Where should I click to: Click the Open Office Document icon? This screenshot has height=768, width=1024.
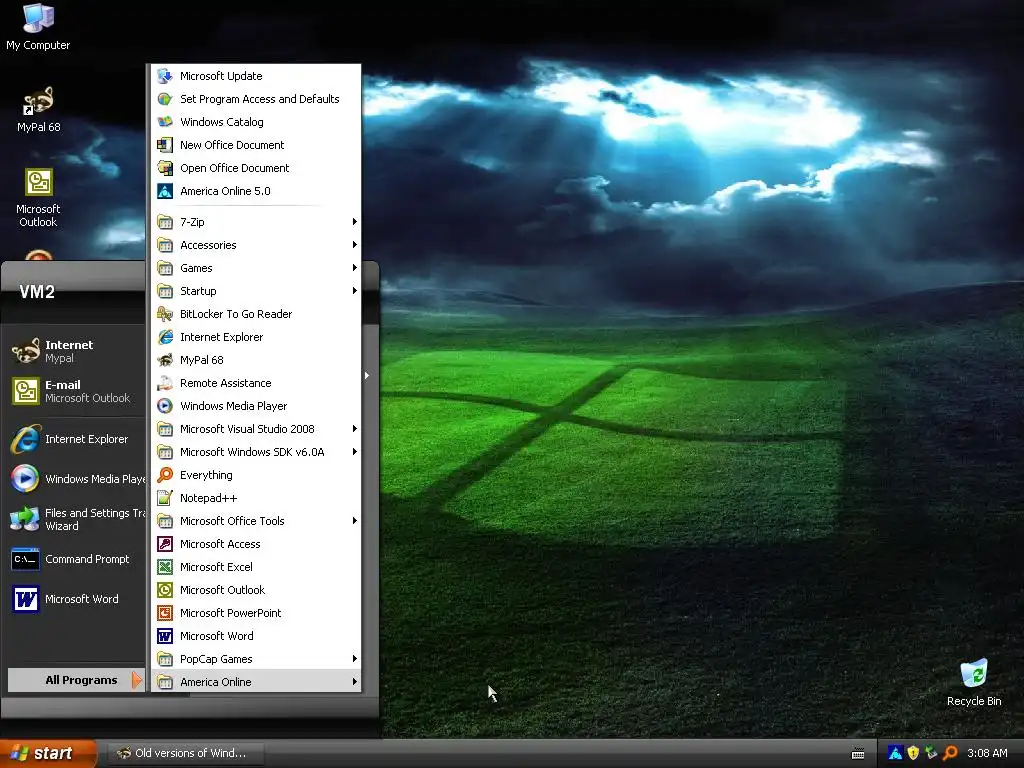tap(165, 168)
